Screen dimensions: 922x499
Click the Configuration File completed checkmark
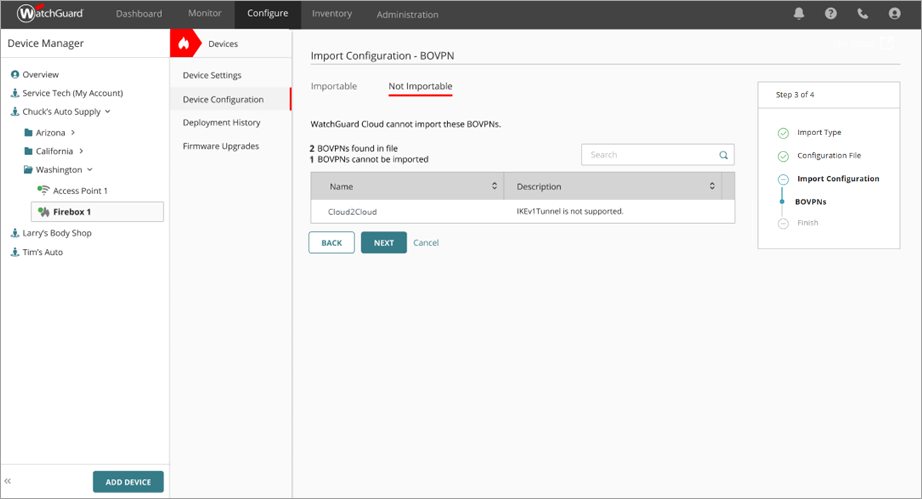pos(783,156)
